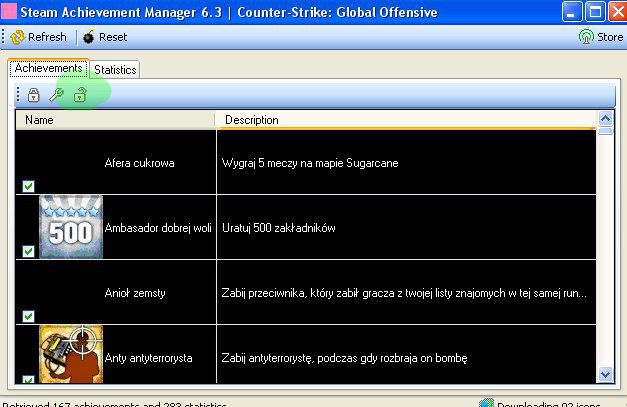Click the Refresh toolbar button
The image size is (627, 407).
[38, 37]
